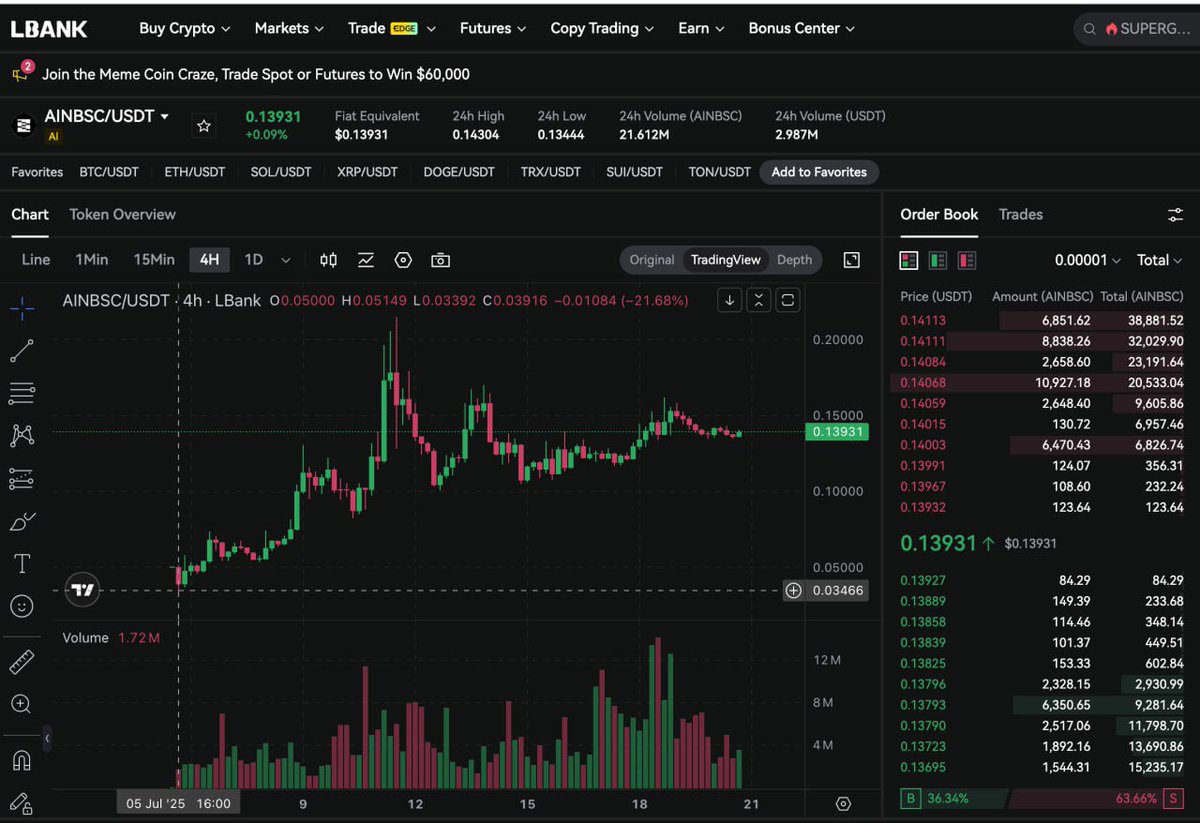1200x823 pixels.
Task: Click Add to Favorites button
Action: click(x=819, y=172)
